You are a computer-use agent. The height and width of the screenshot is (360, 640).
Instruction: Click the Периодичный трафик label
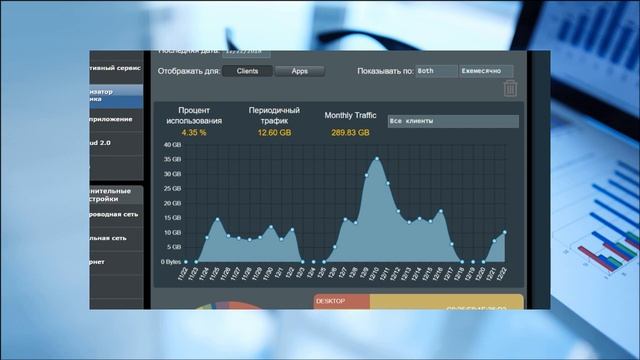(274, 116)
